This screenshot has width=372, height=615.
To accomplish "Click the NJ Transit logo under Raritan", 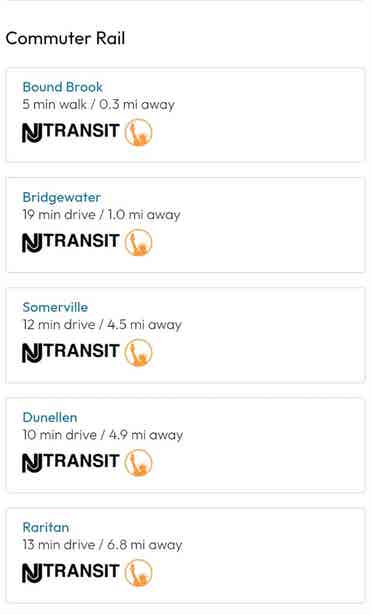I will tap(71, 572).
